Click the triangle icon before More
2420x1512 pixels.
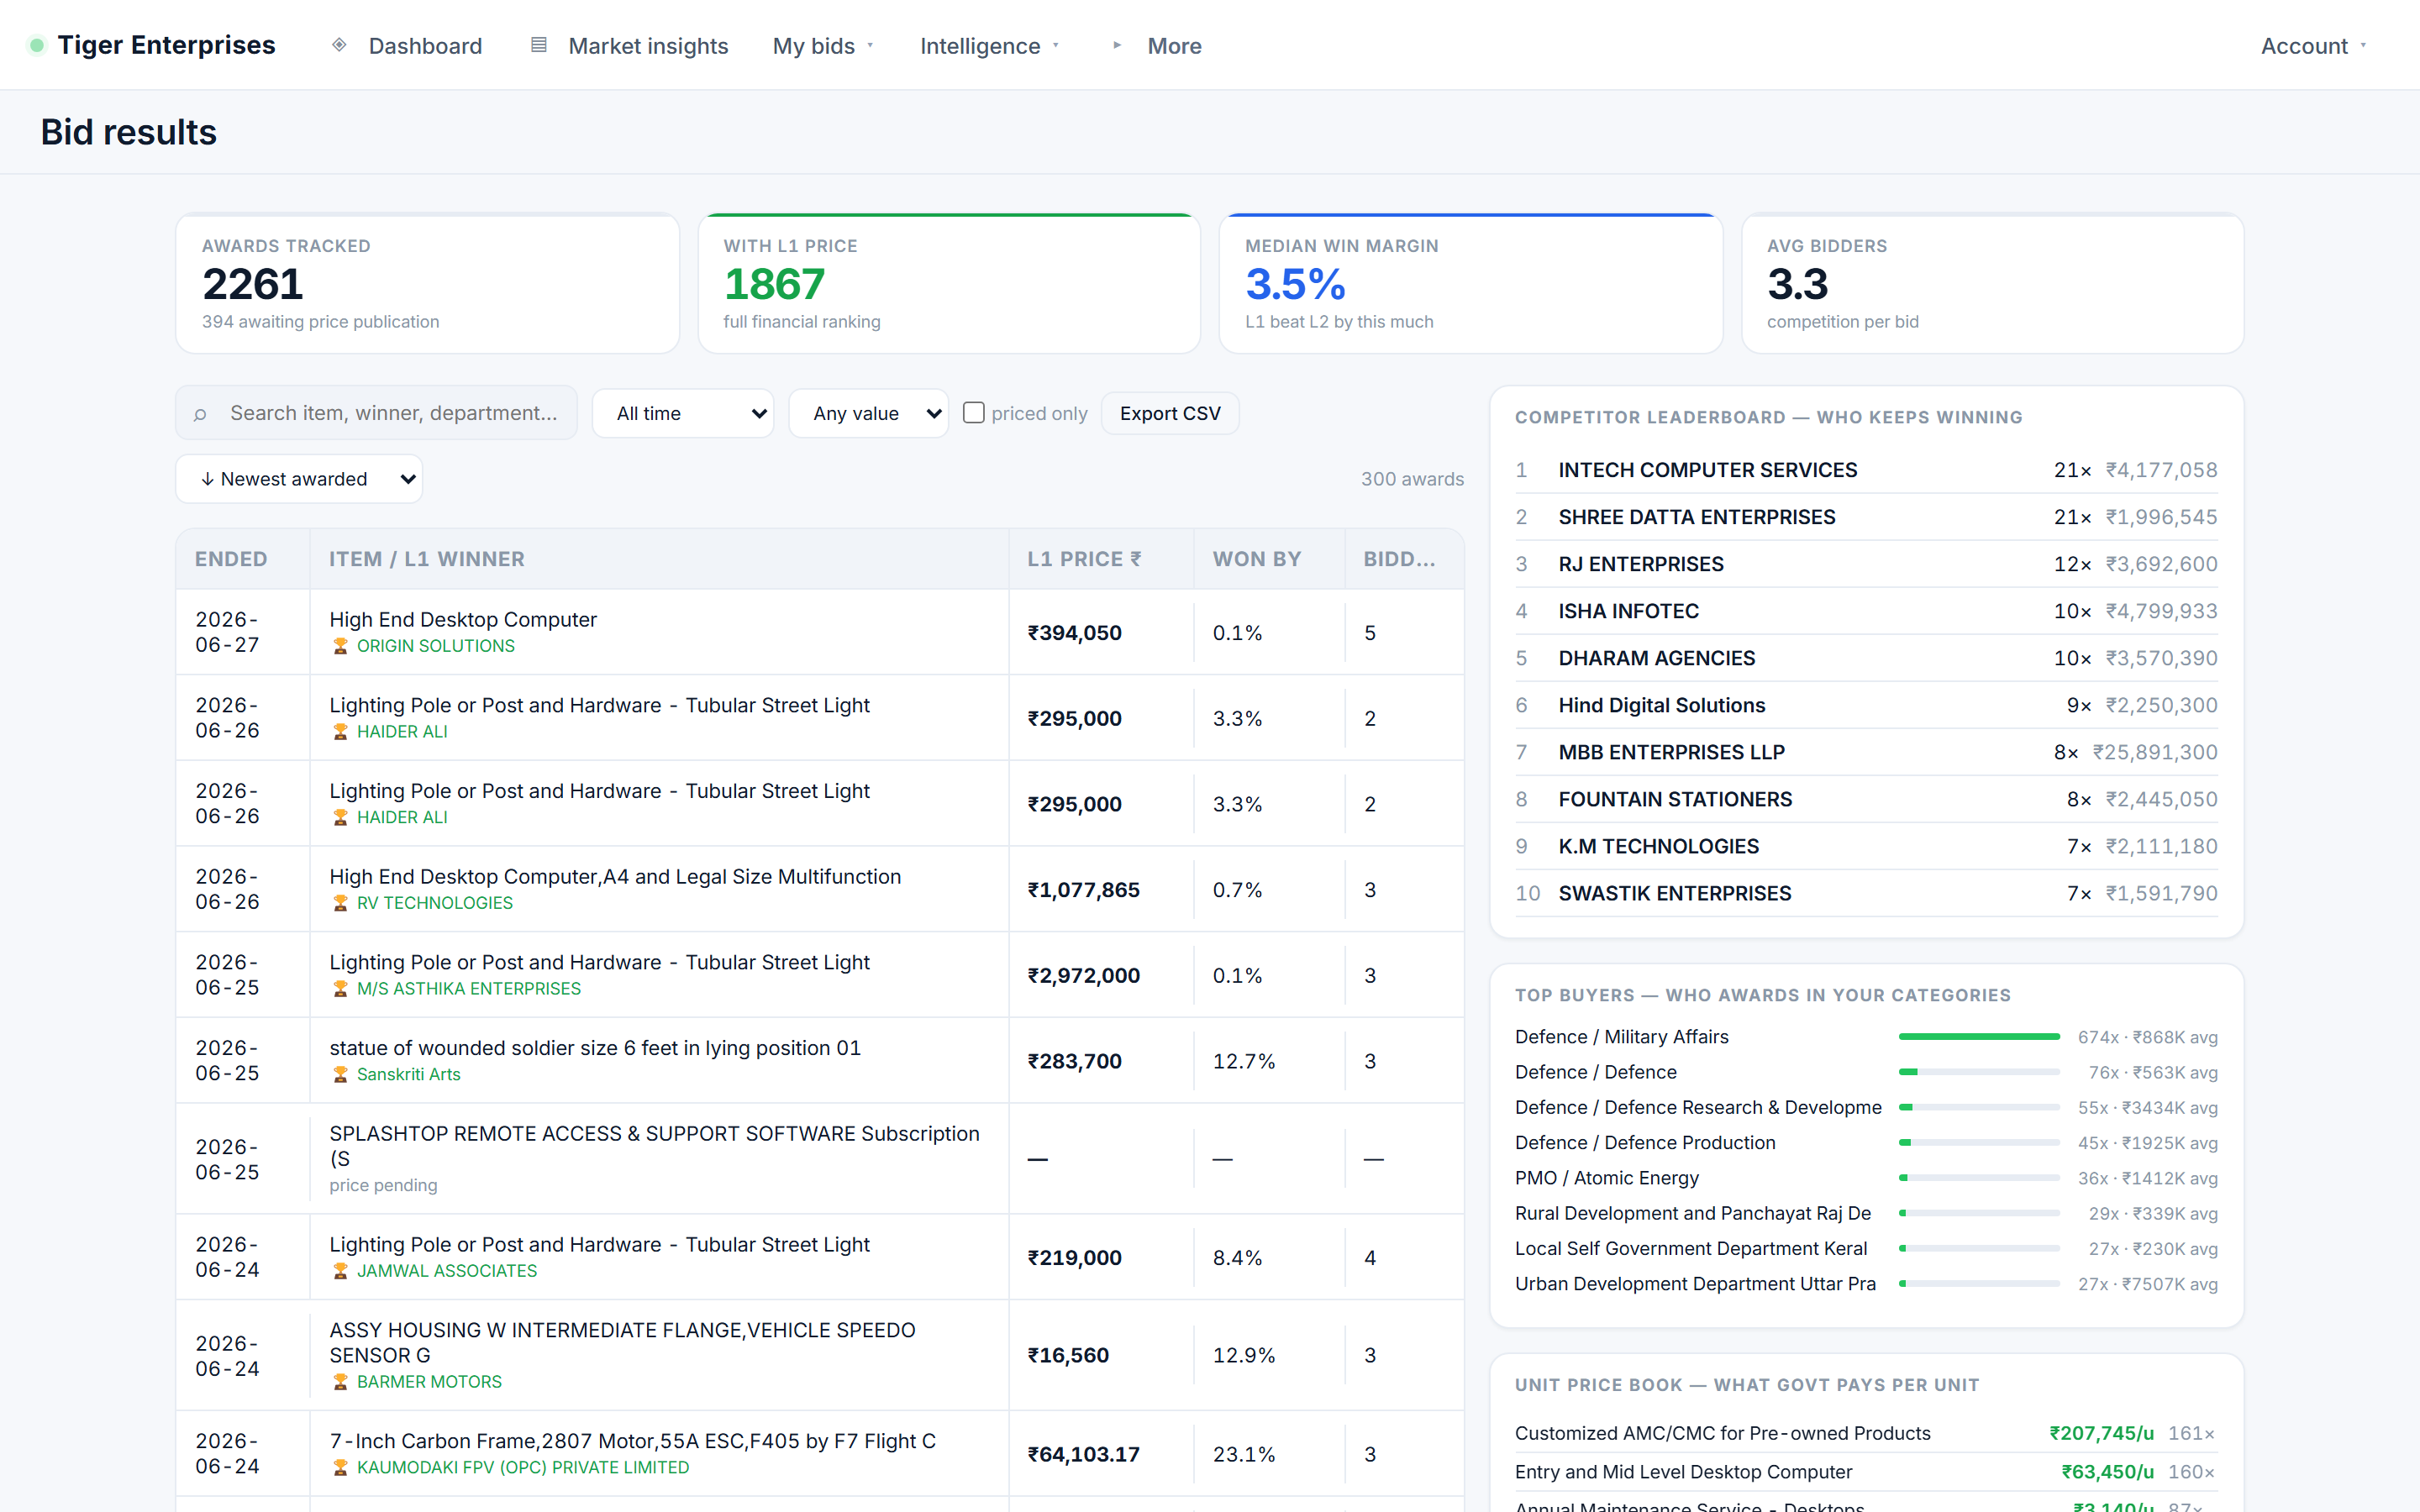[1117, 45]
